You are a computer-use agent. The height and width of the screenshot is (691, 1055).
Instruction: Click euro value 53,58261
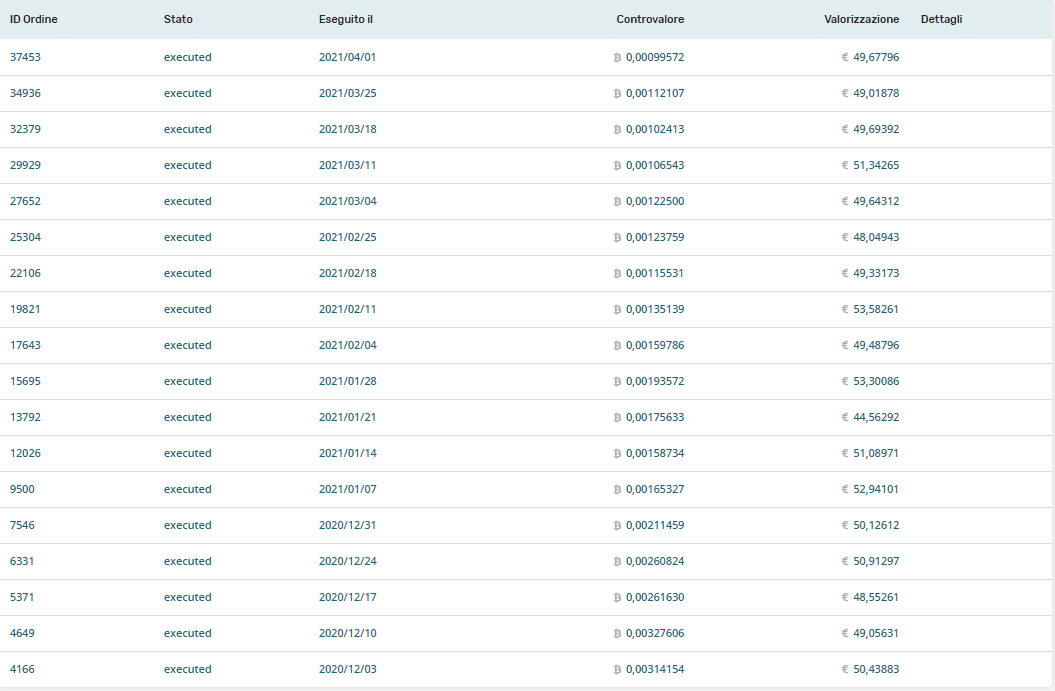(876, 310)
